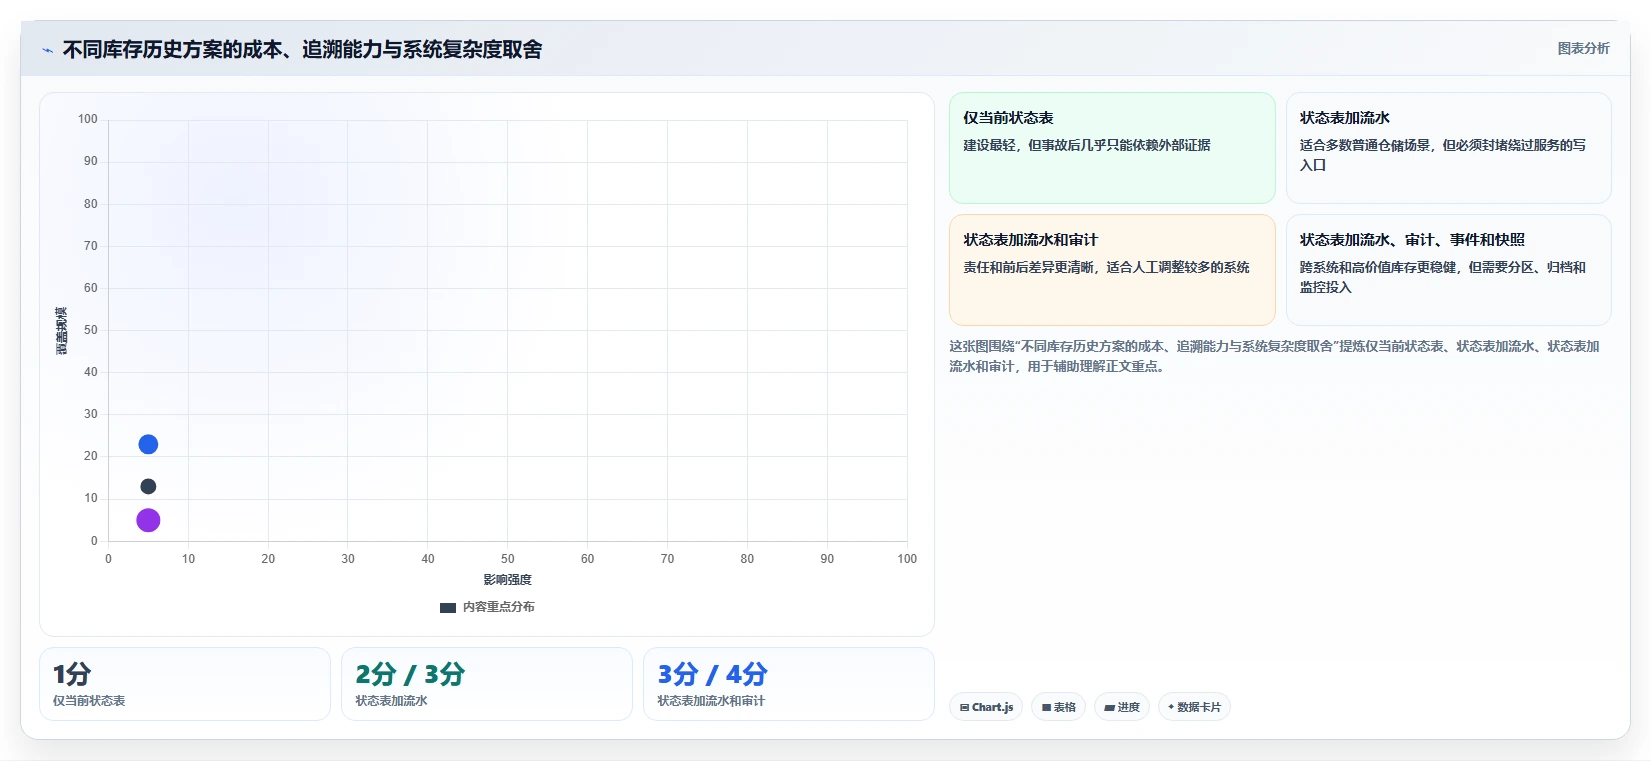Click the text 适合多数普通仓储场景

(1442, 155)
